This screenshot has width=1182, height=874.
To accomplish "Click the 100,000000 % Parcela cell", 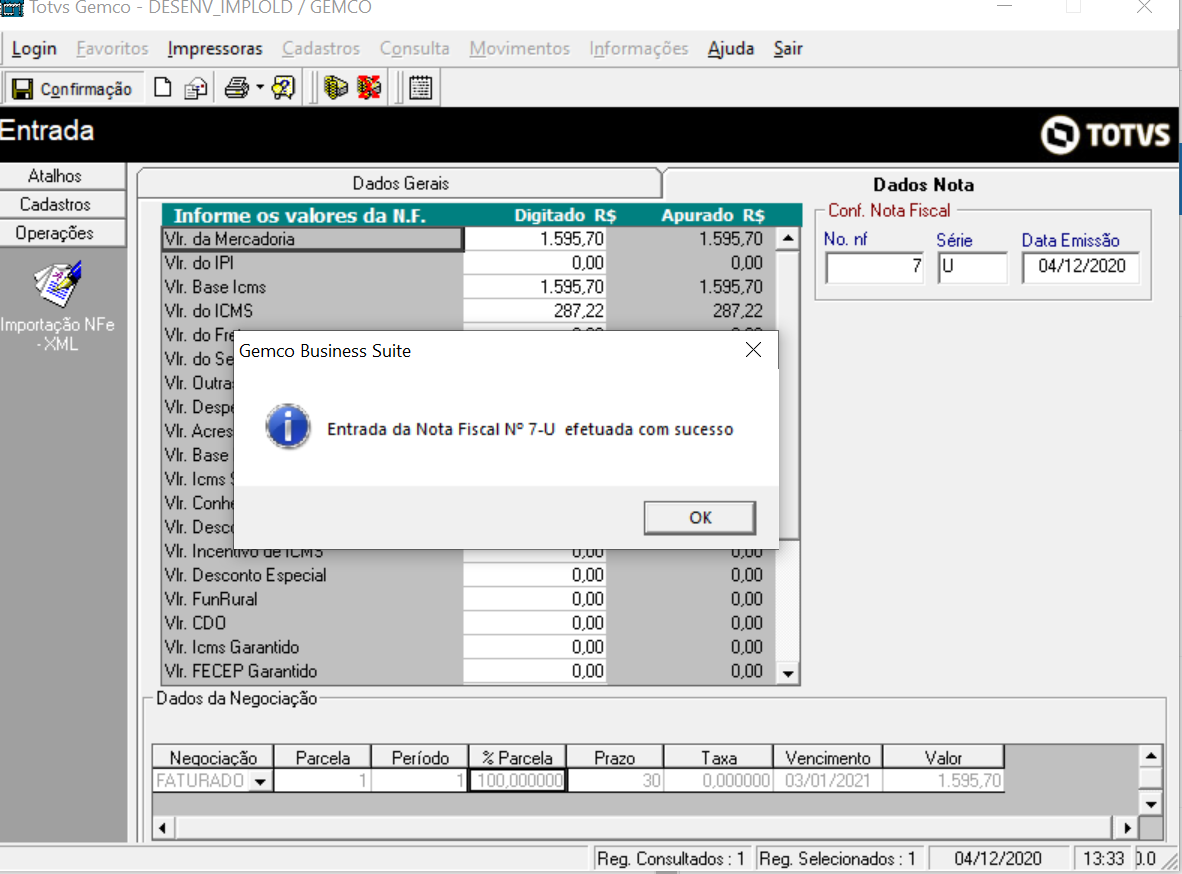I will coord(518,780).
